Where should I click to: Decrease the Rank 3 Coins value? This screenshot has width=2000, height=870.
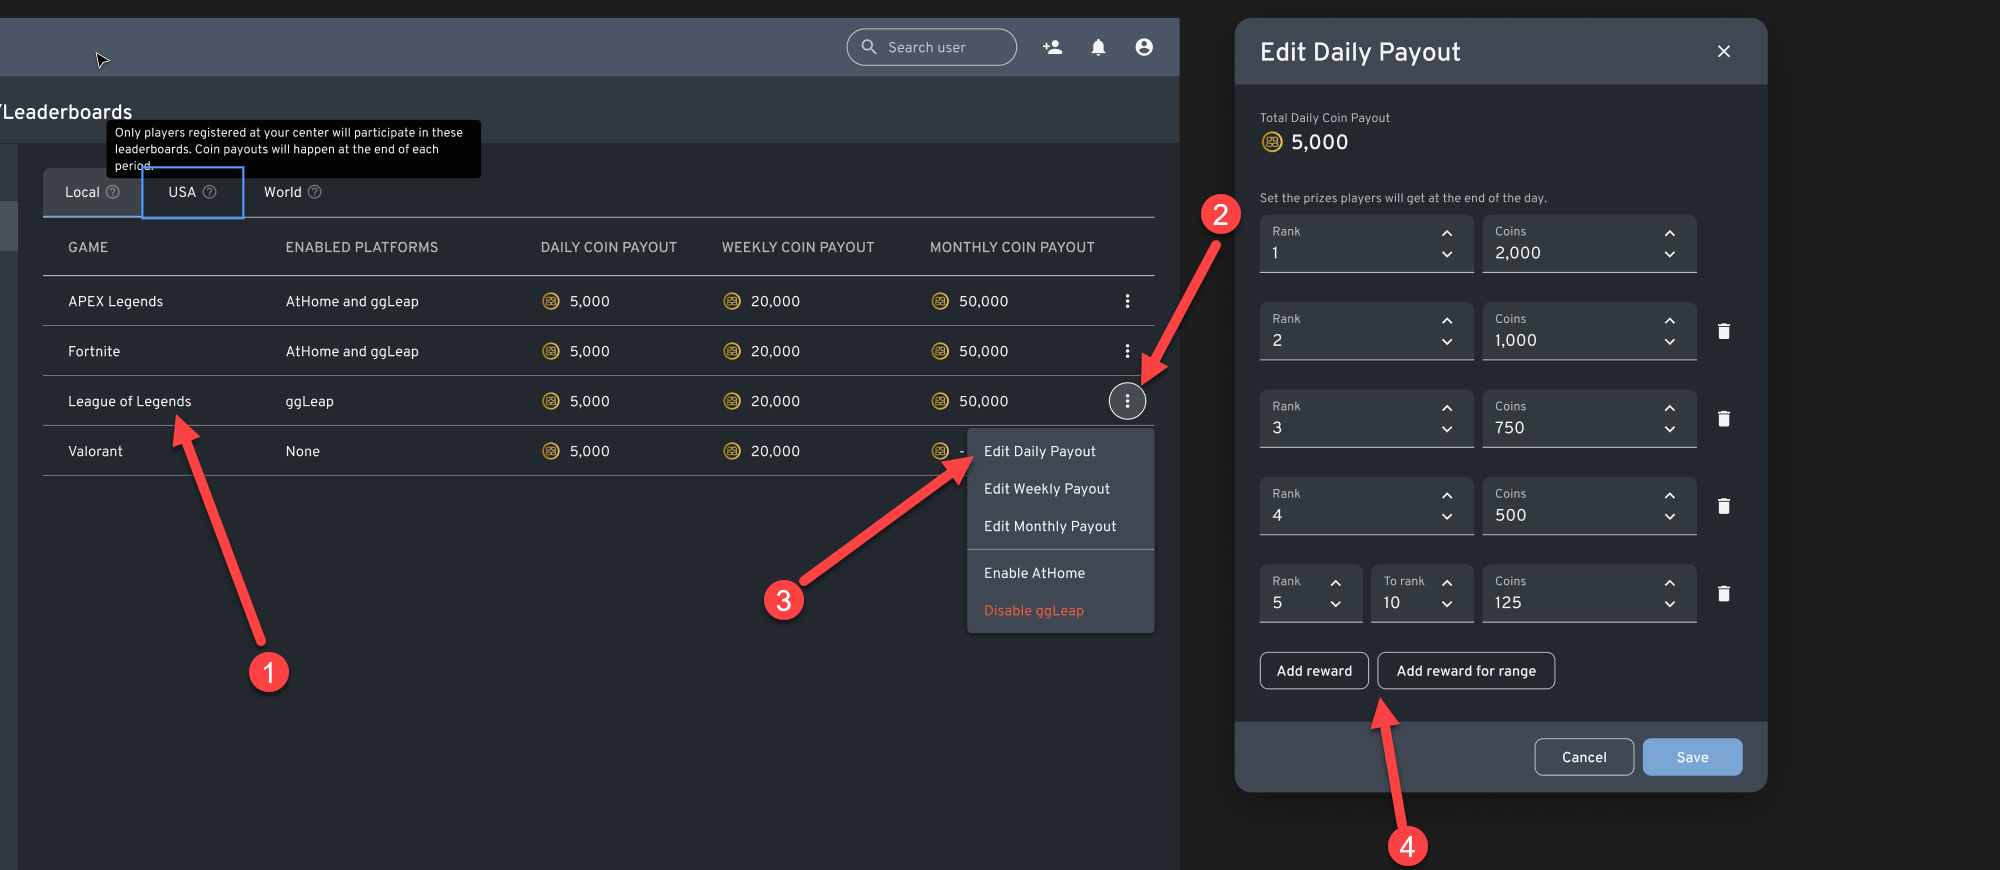[1669, 430]
